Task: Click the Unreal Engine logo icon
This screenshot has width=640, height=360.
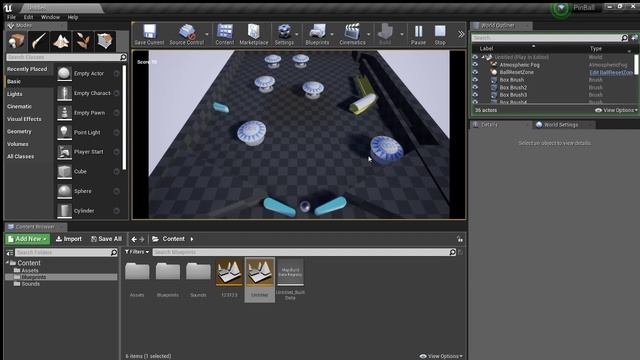Action: (8, 7)
